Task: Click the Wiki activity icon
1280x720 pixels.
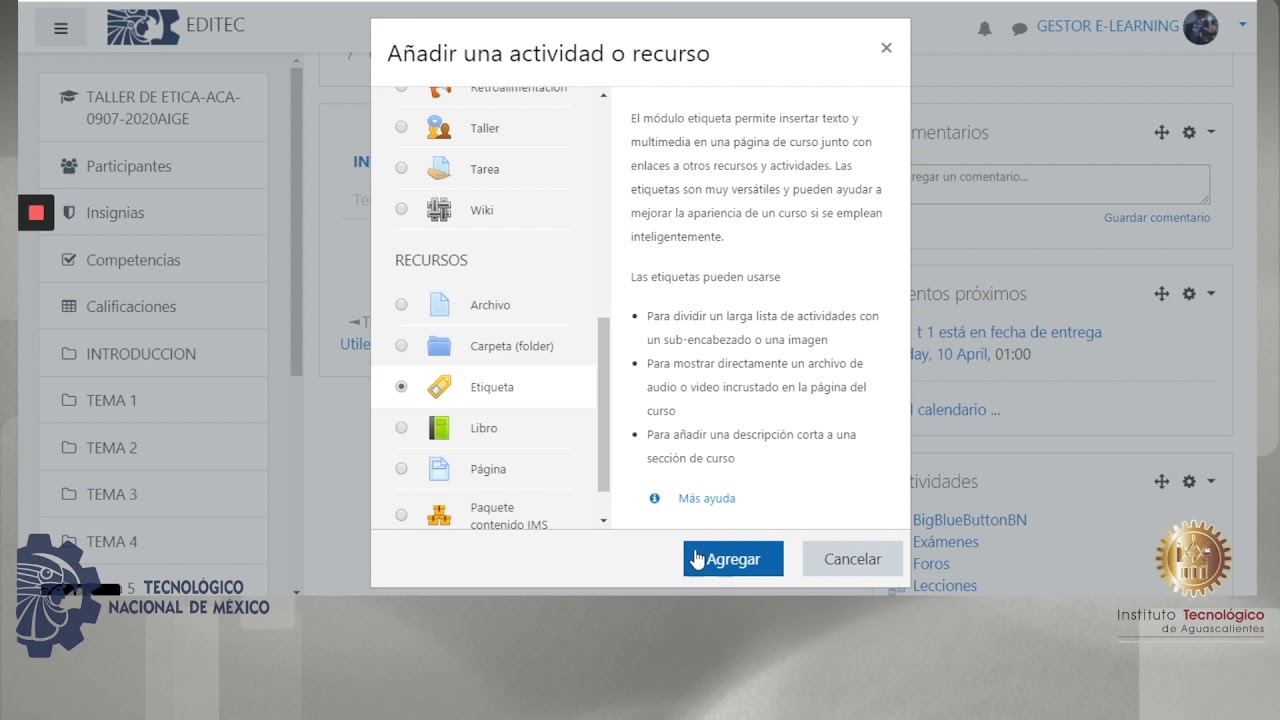Action: (x=439, y=210)
